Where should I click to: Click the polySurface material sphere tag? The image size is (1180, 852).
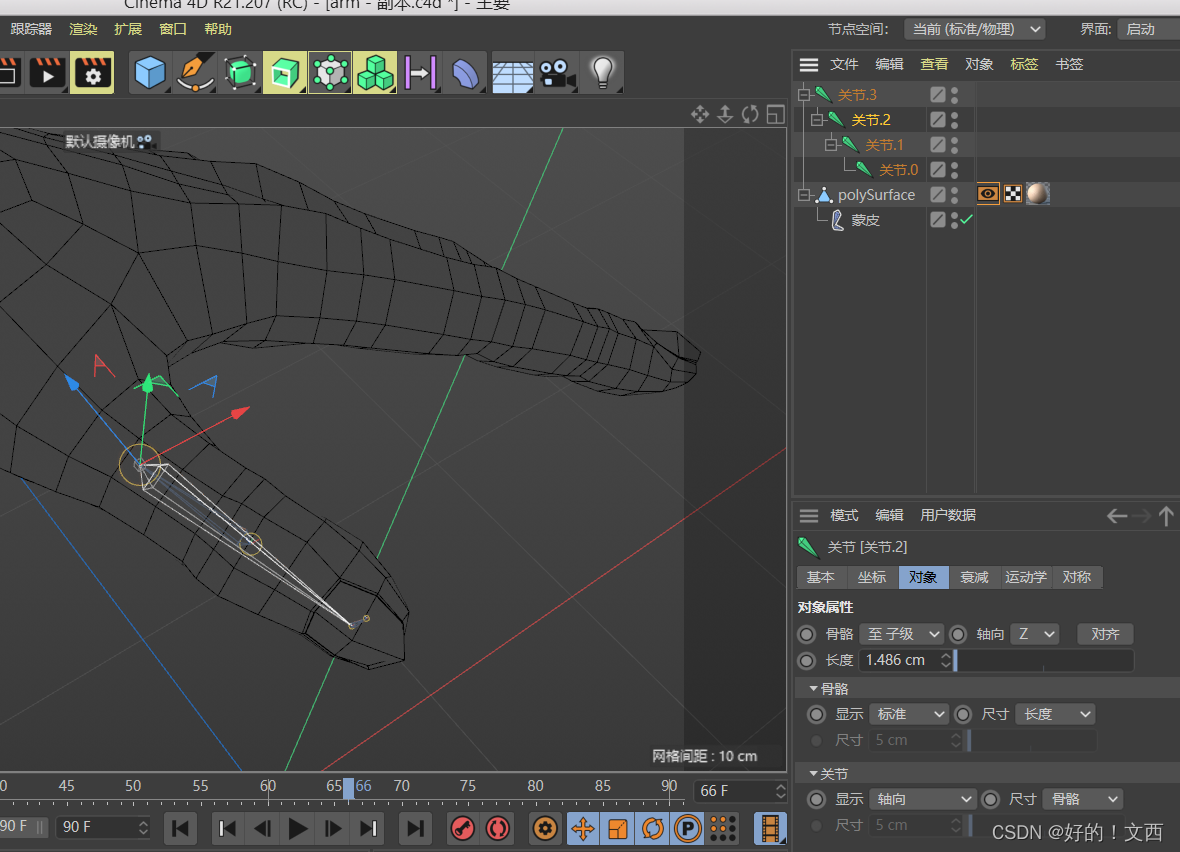(x=1037, y=194)
